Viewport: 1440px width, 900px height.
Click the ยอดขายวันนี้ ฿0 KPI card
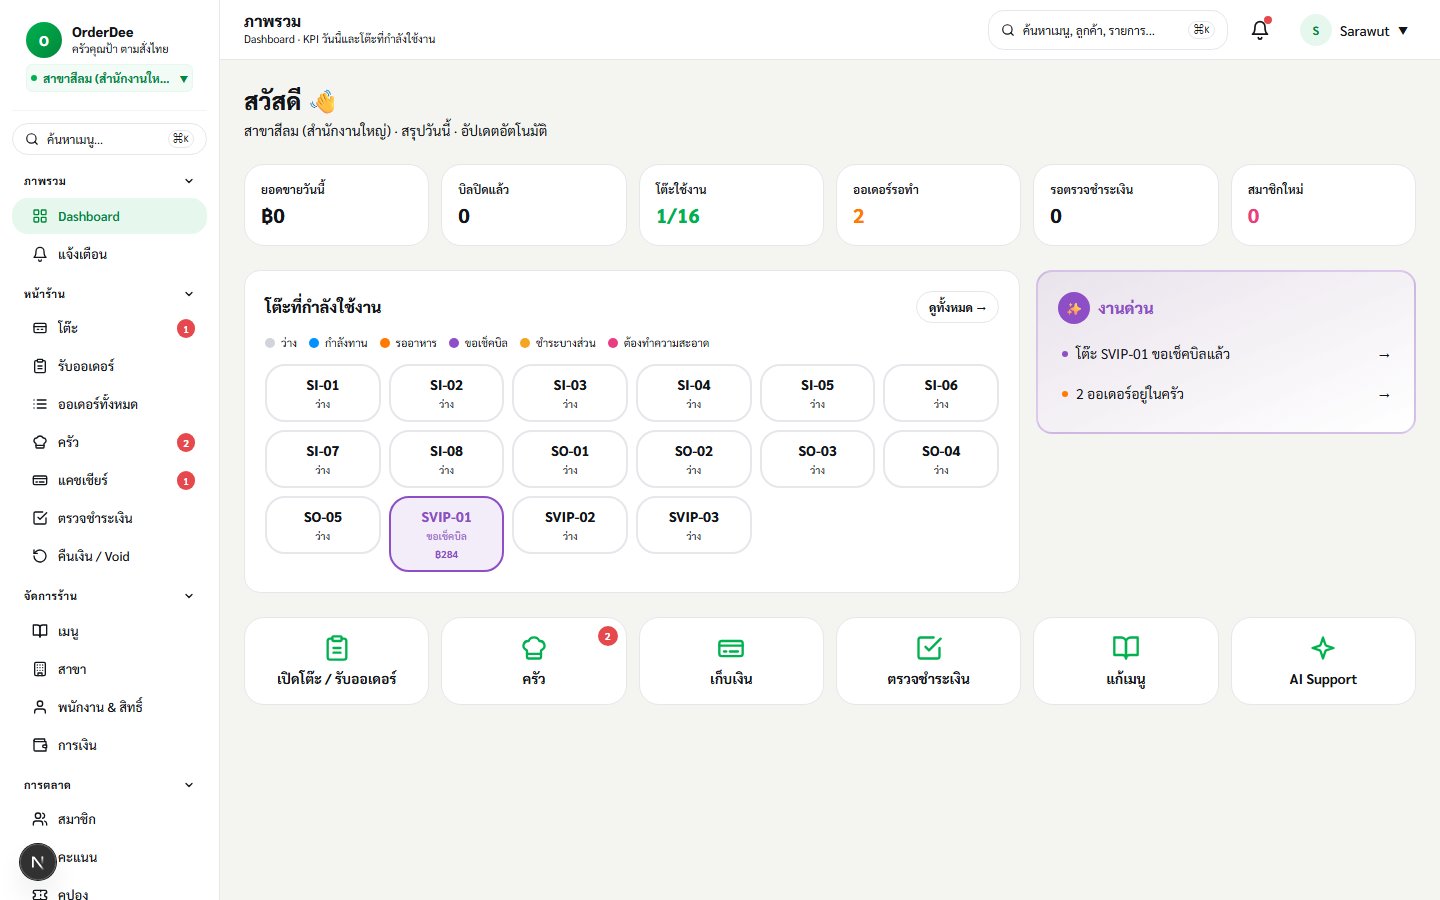336,205
